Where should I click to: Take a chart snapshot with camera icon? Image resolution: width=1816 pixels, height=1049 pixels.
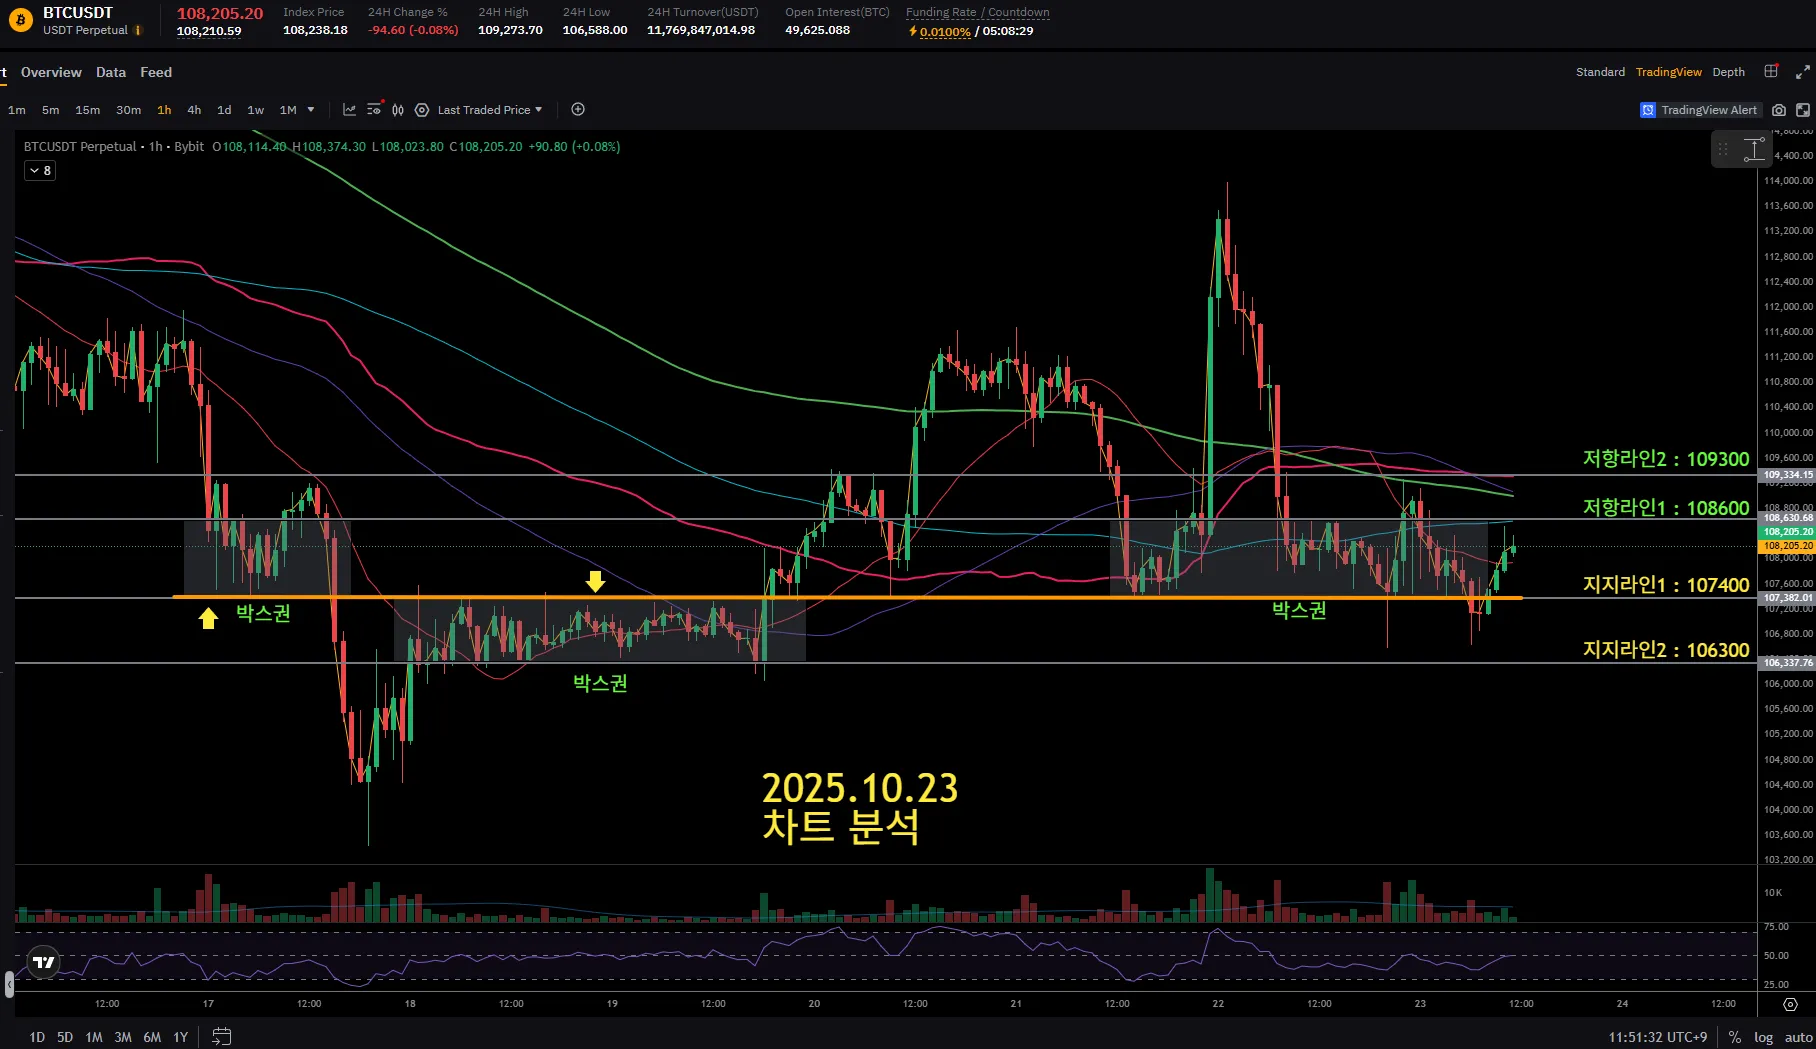1779,110
